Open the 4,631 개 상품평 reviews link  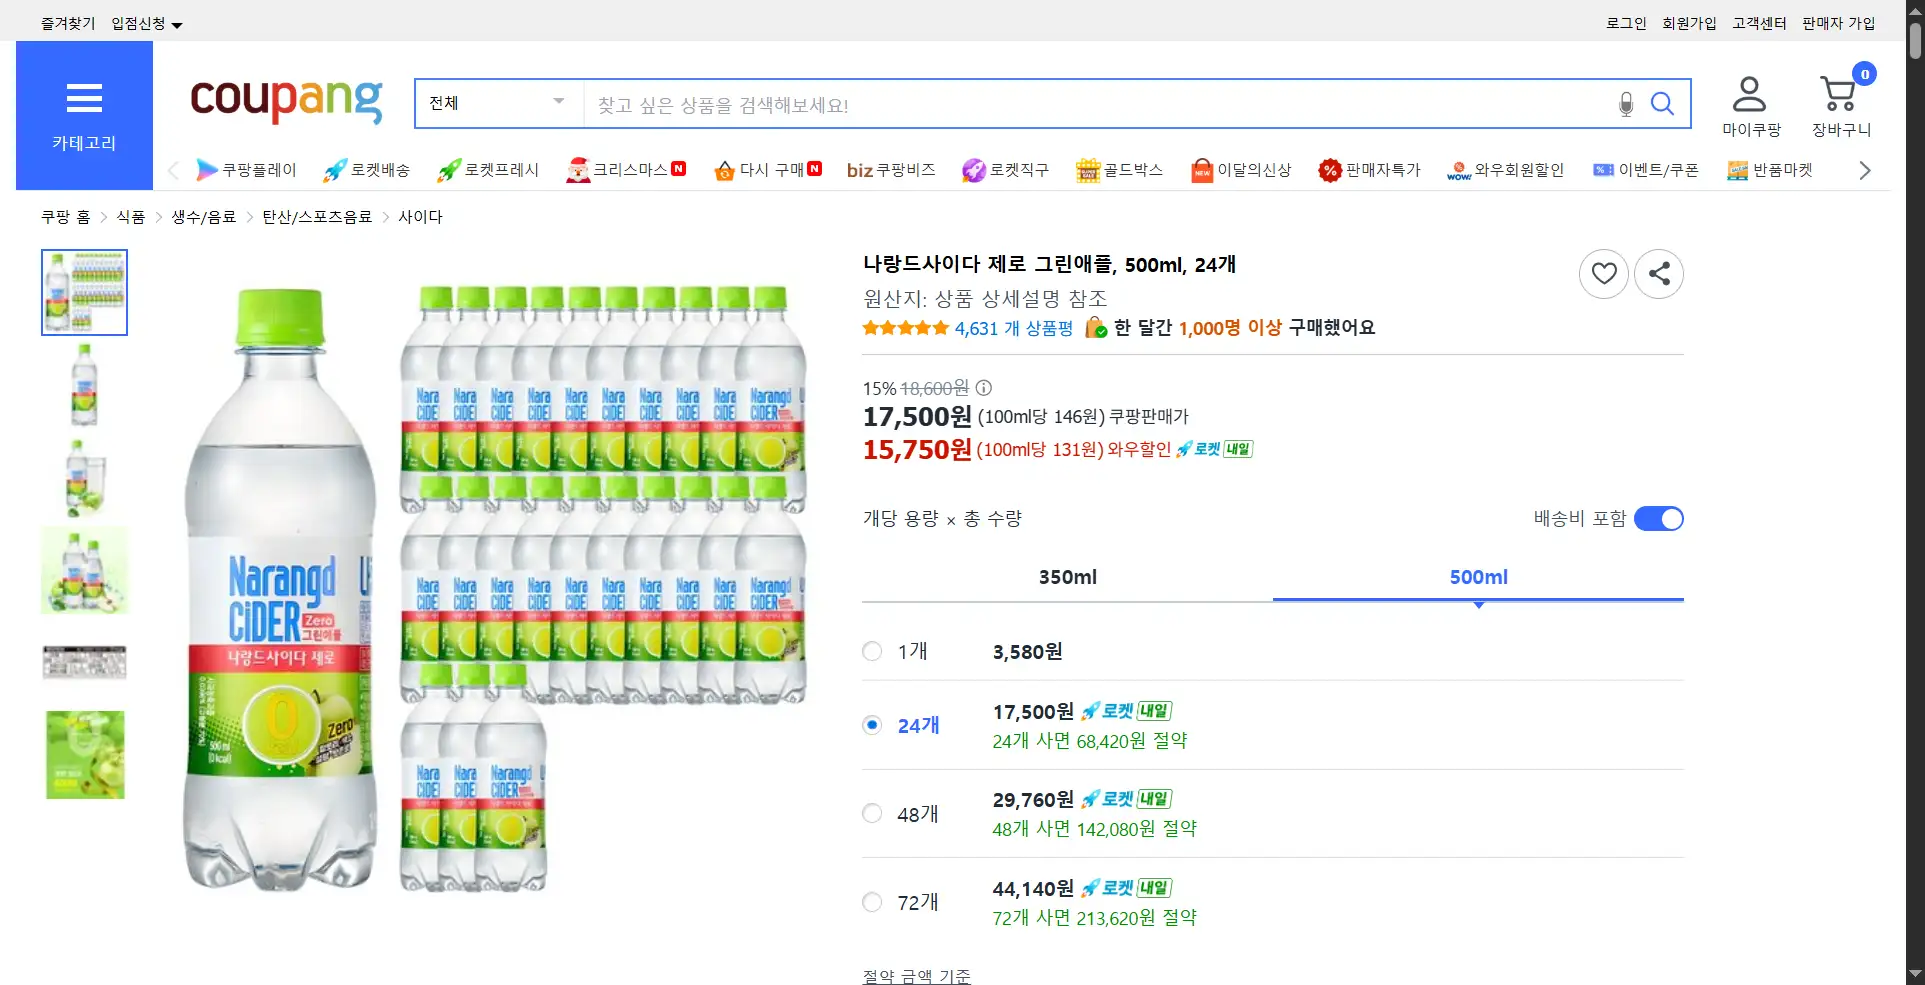pos(1013,328)
